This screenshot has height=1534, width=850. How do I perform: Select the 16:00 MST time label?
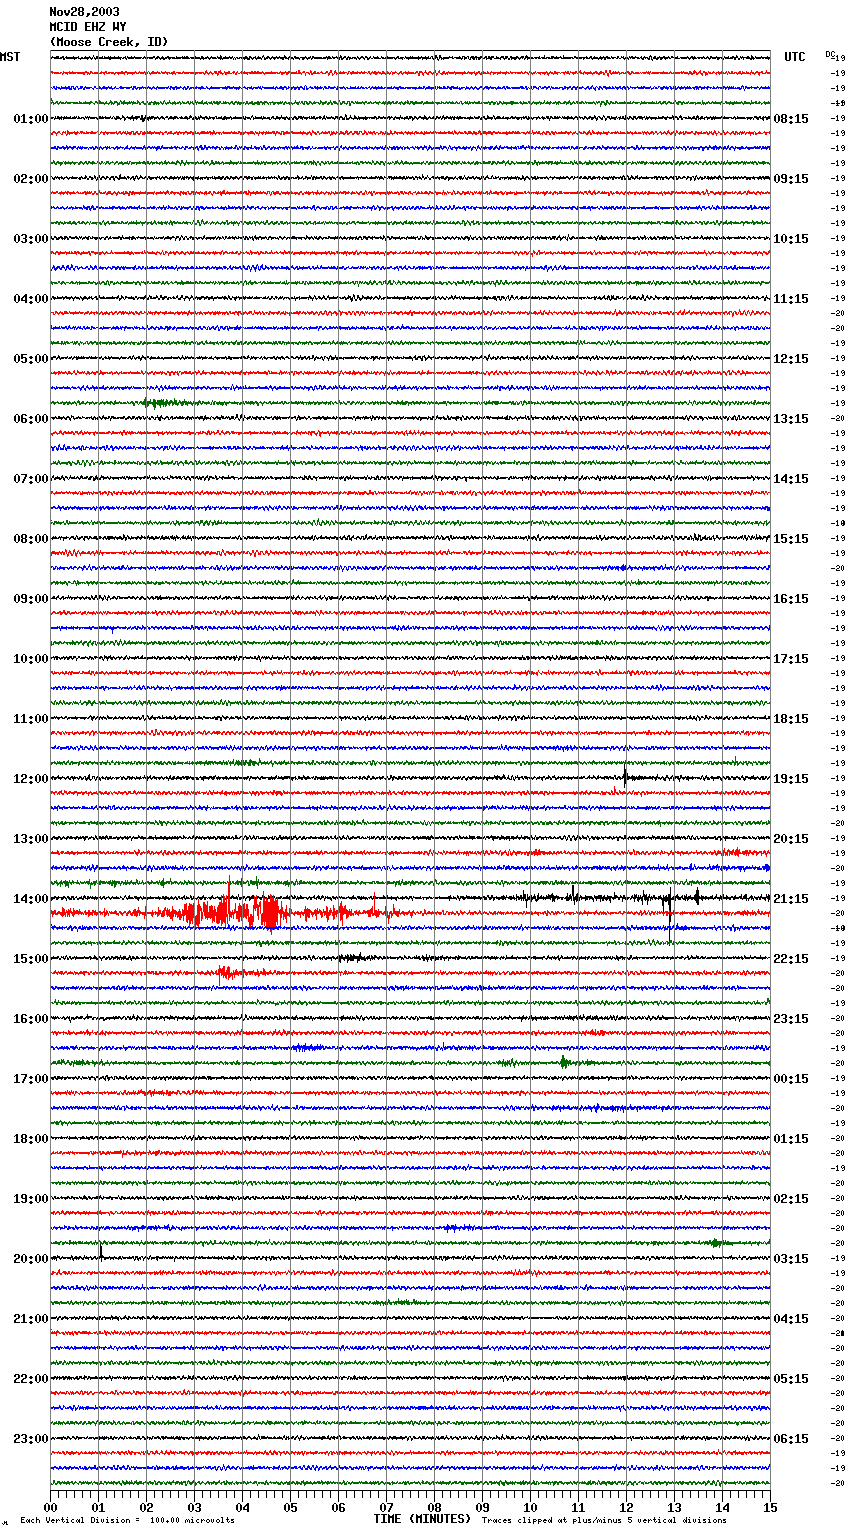30,1019
